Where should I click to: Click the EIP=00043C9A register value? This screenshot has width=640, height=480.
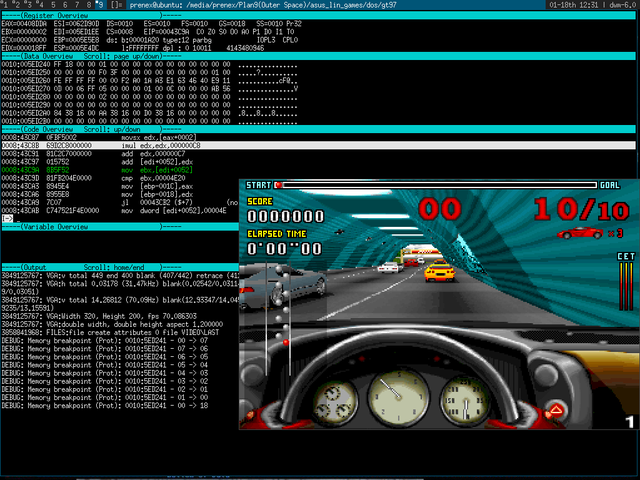[x=166, y=32]
